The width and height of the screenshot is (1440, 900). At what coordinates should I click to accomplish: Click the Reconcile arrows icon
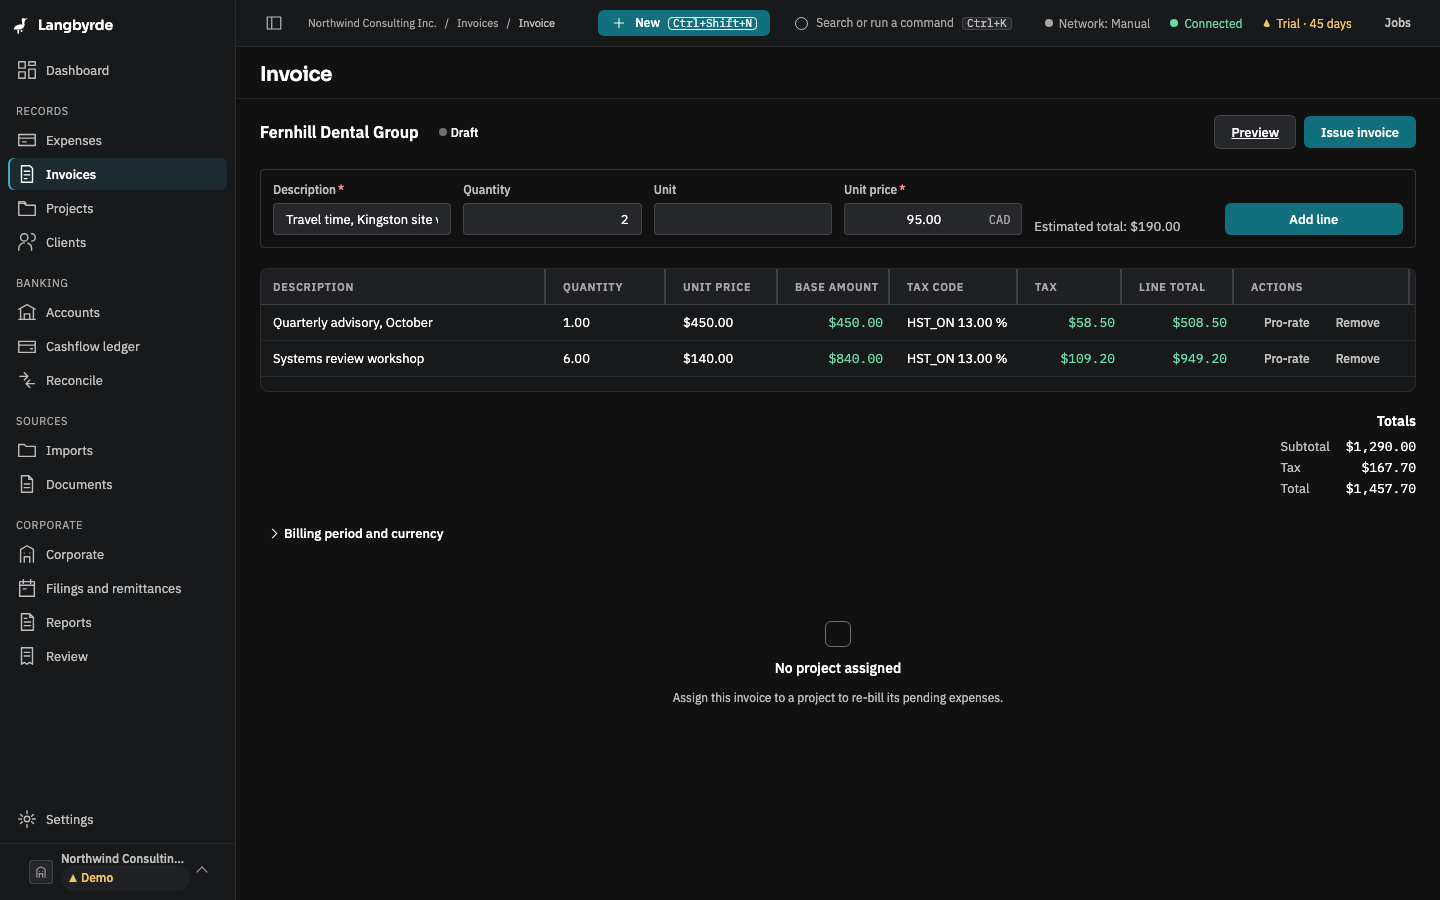click(27, 380)
